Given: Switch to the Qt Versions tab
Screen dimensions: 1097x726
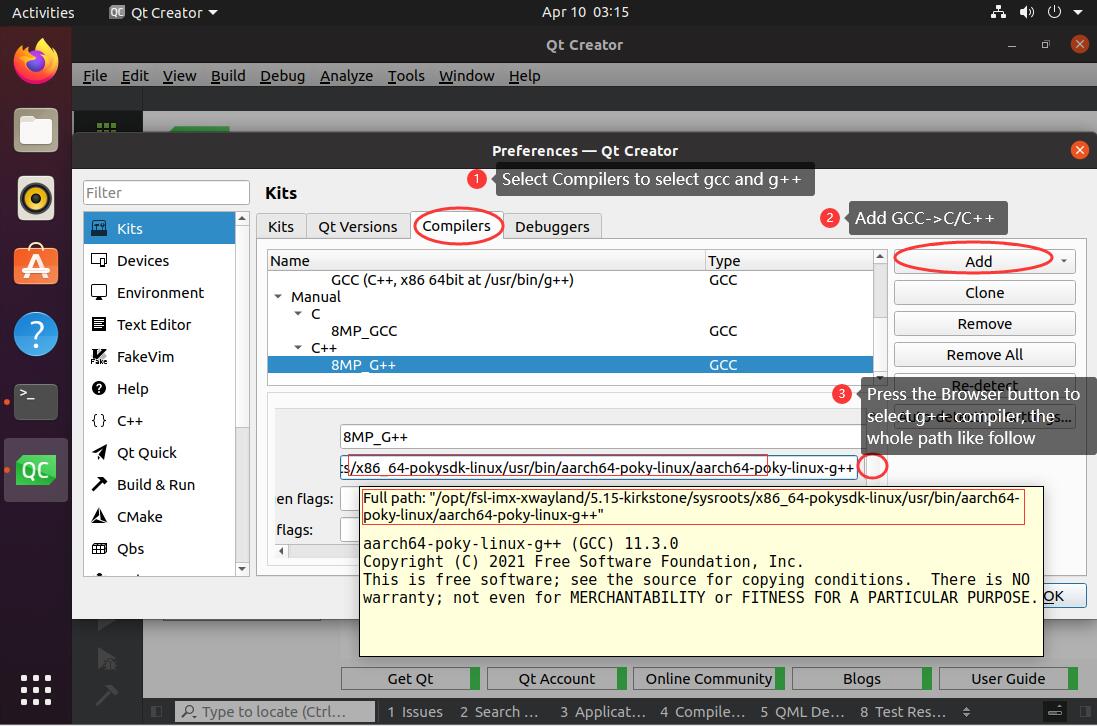Looking at the screenshot, I should click(358, 227).
